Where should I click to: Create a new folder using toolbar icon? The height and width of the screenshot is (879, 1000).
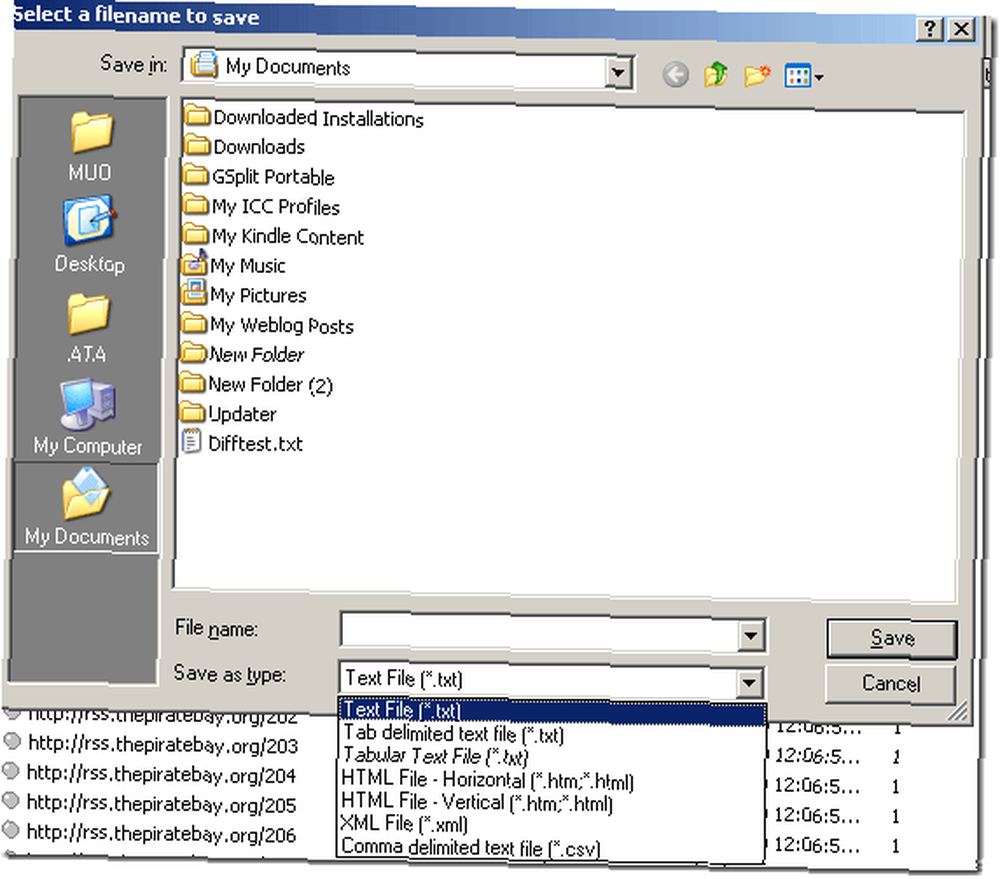pyautogui.click(x=757, y=76)
